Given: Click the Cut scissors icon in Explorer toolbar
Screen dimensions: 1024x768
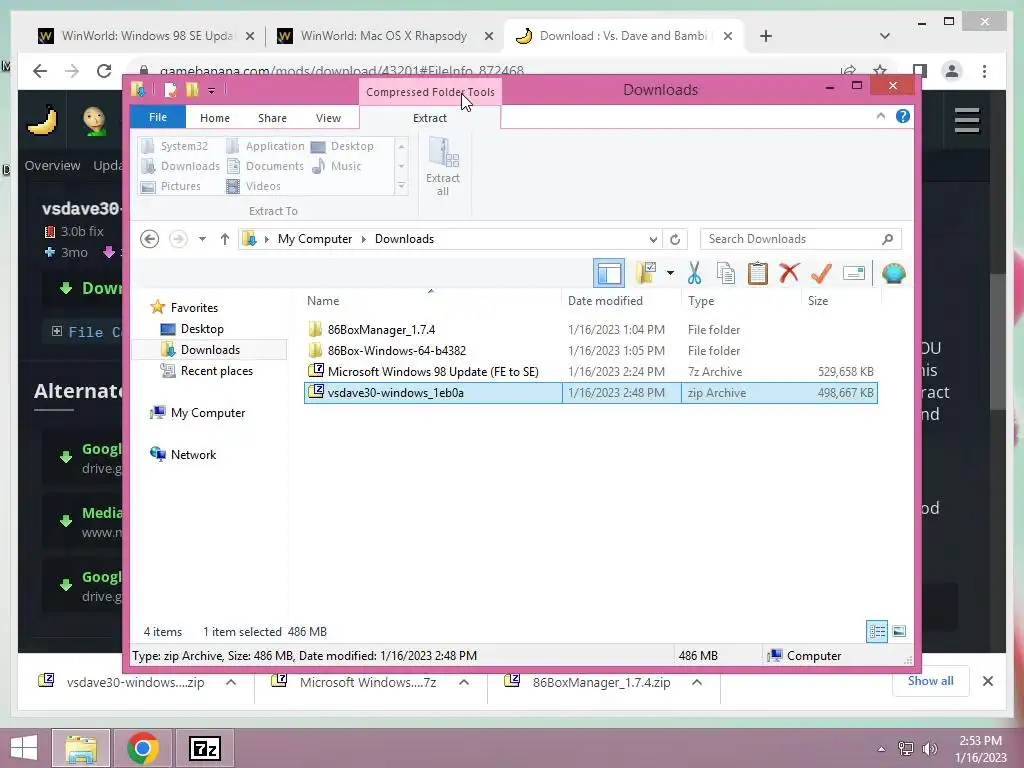Looking at the screenshot, I should click(694, 273).
